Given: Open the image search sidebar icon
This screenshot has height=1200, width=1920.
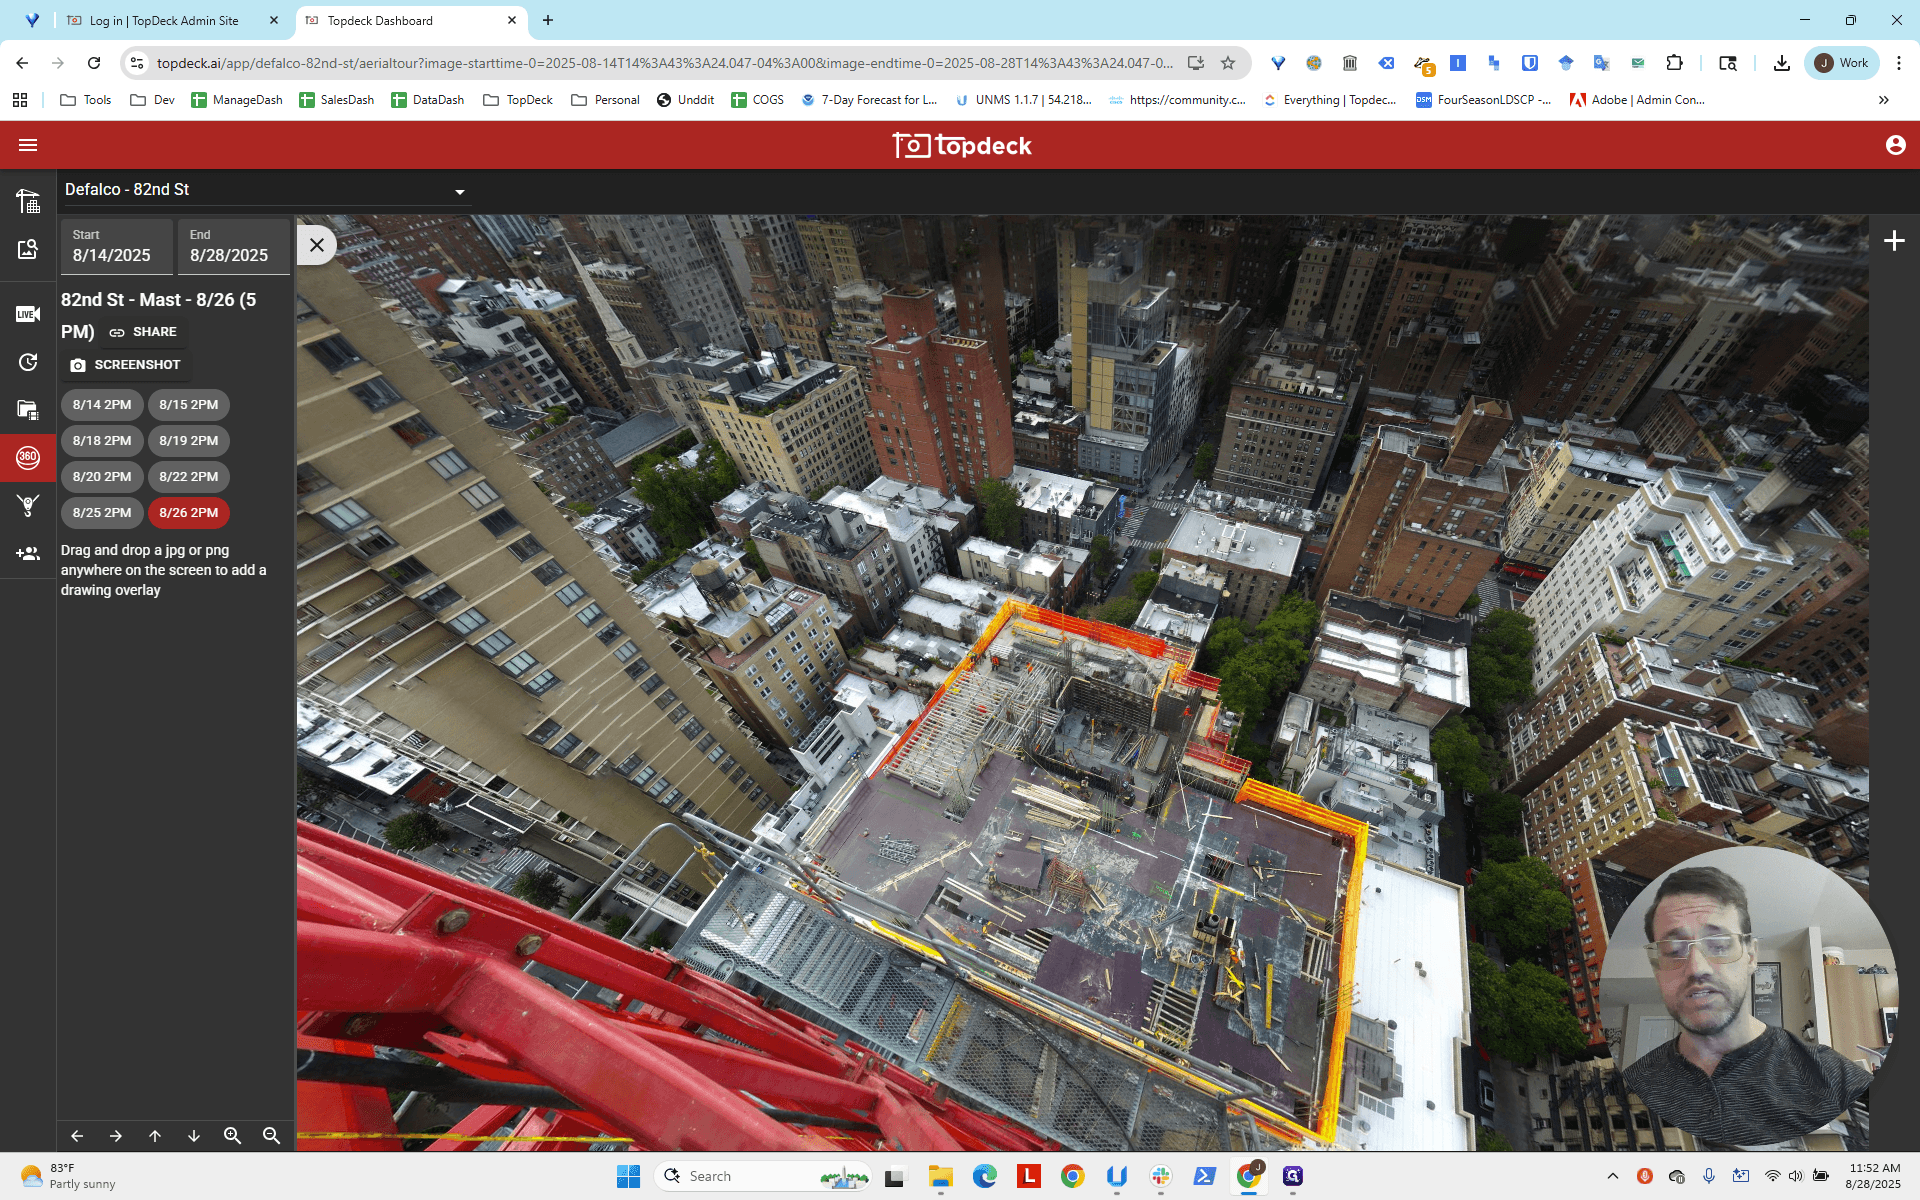Looking at the screenshot, I should [28, 249].
